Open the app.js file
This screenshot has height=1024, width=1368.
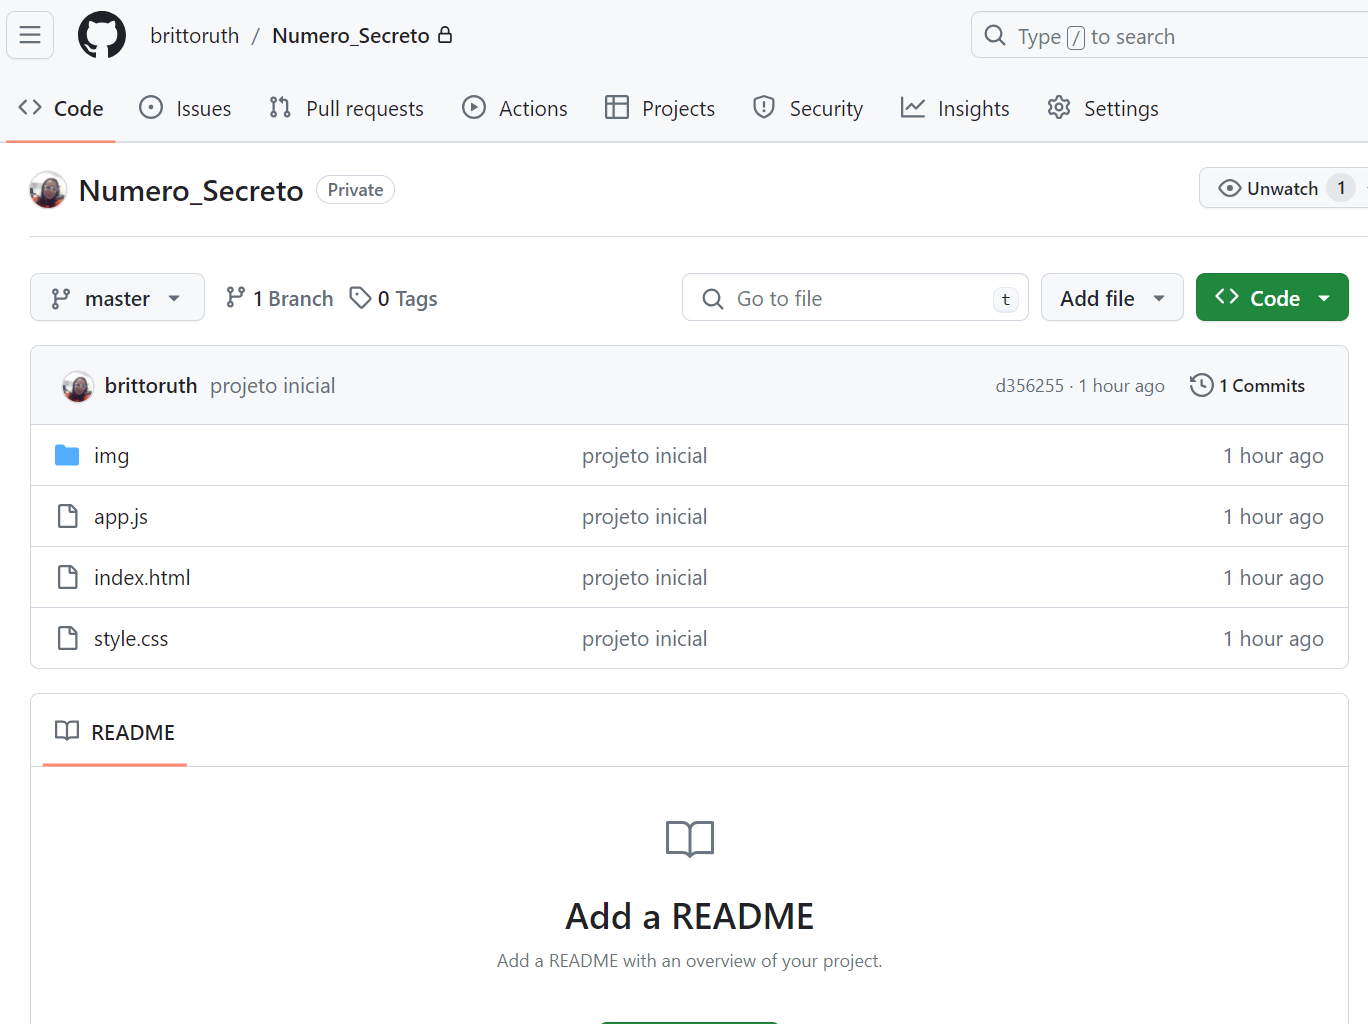coord(121,517)
